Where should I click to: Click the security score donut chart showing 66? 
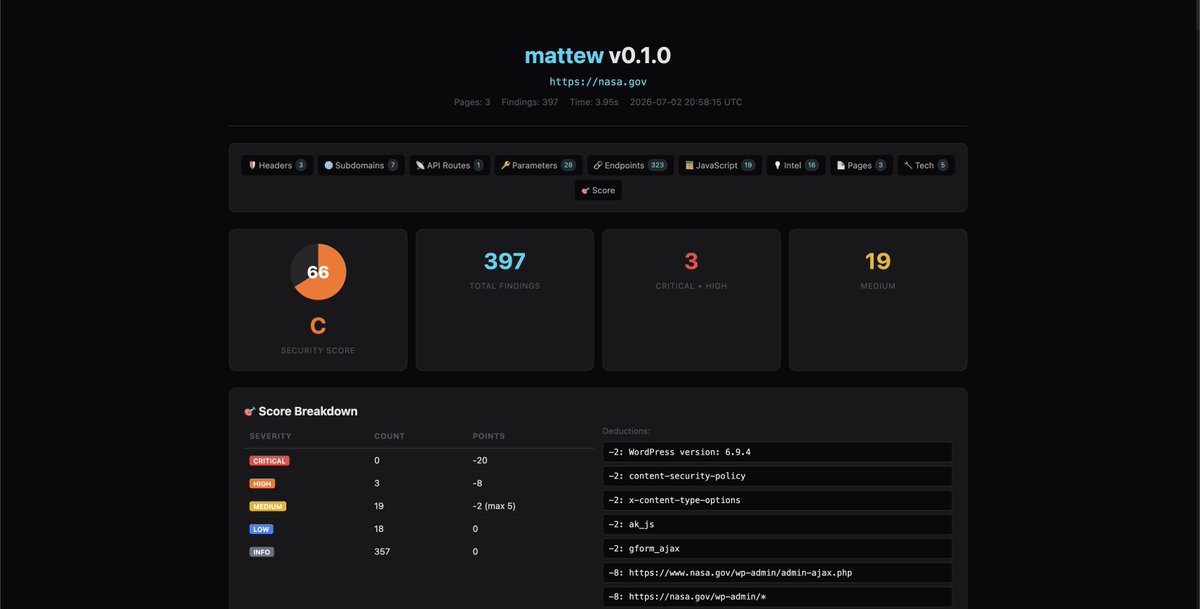(x=318, y=272)
